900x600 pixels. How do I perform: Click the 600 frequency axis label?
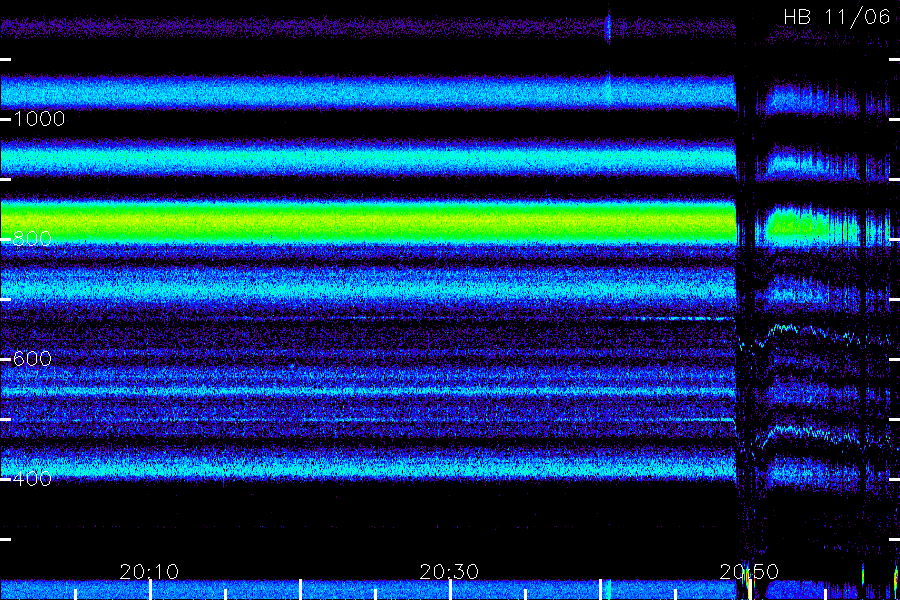(x=32, y=359)
